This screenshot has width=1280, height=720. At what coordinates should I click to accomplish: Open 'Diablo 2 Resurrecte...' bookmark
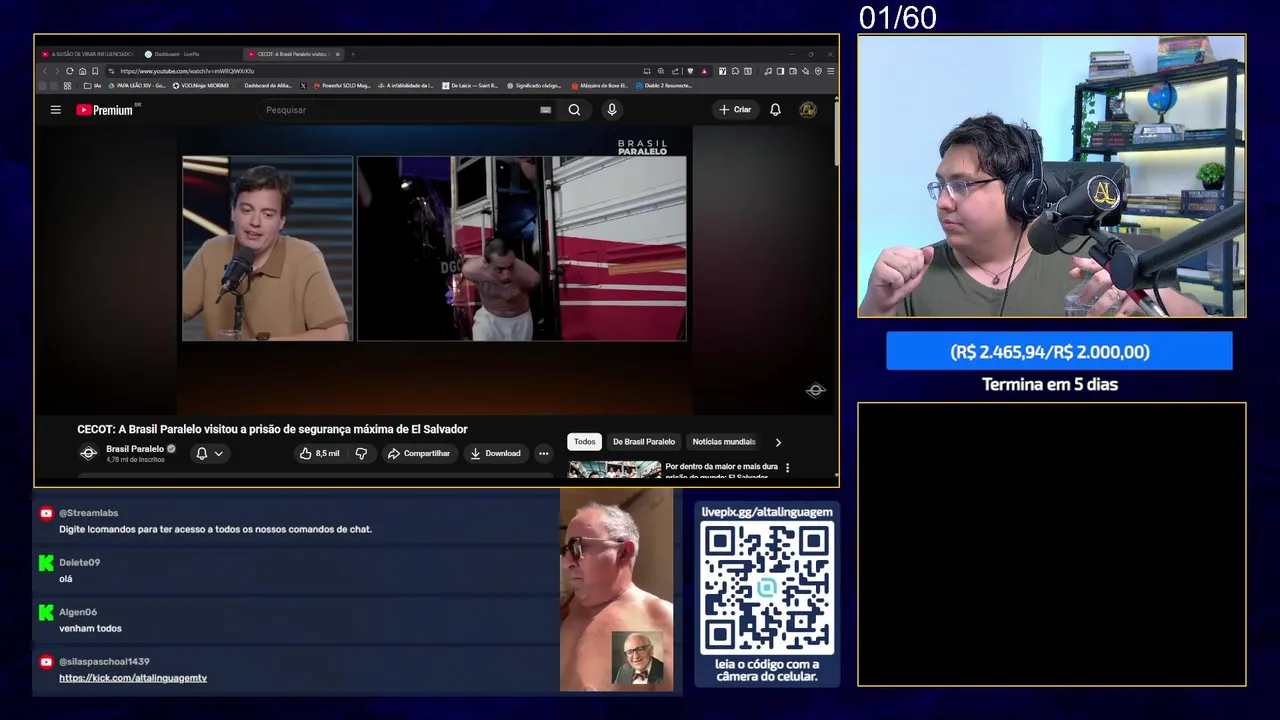pos(664,86)
